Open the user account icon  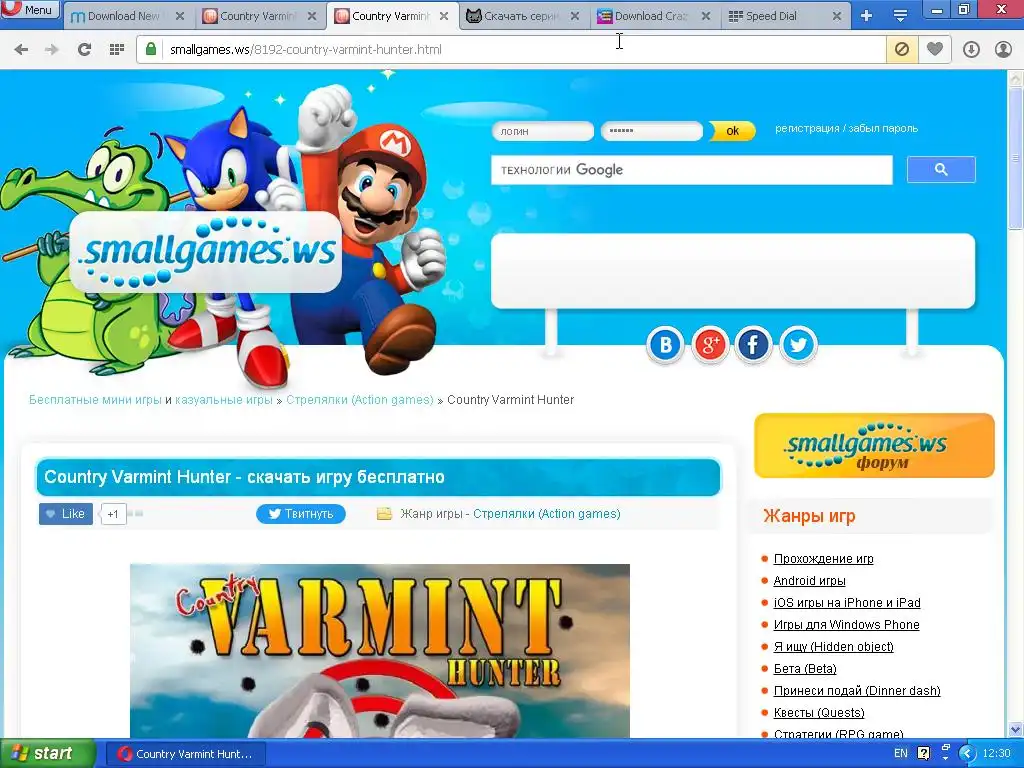pos(1003,49)
